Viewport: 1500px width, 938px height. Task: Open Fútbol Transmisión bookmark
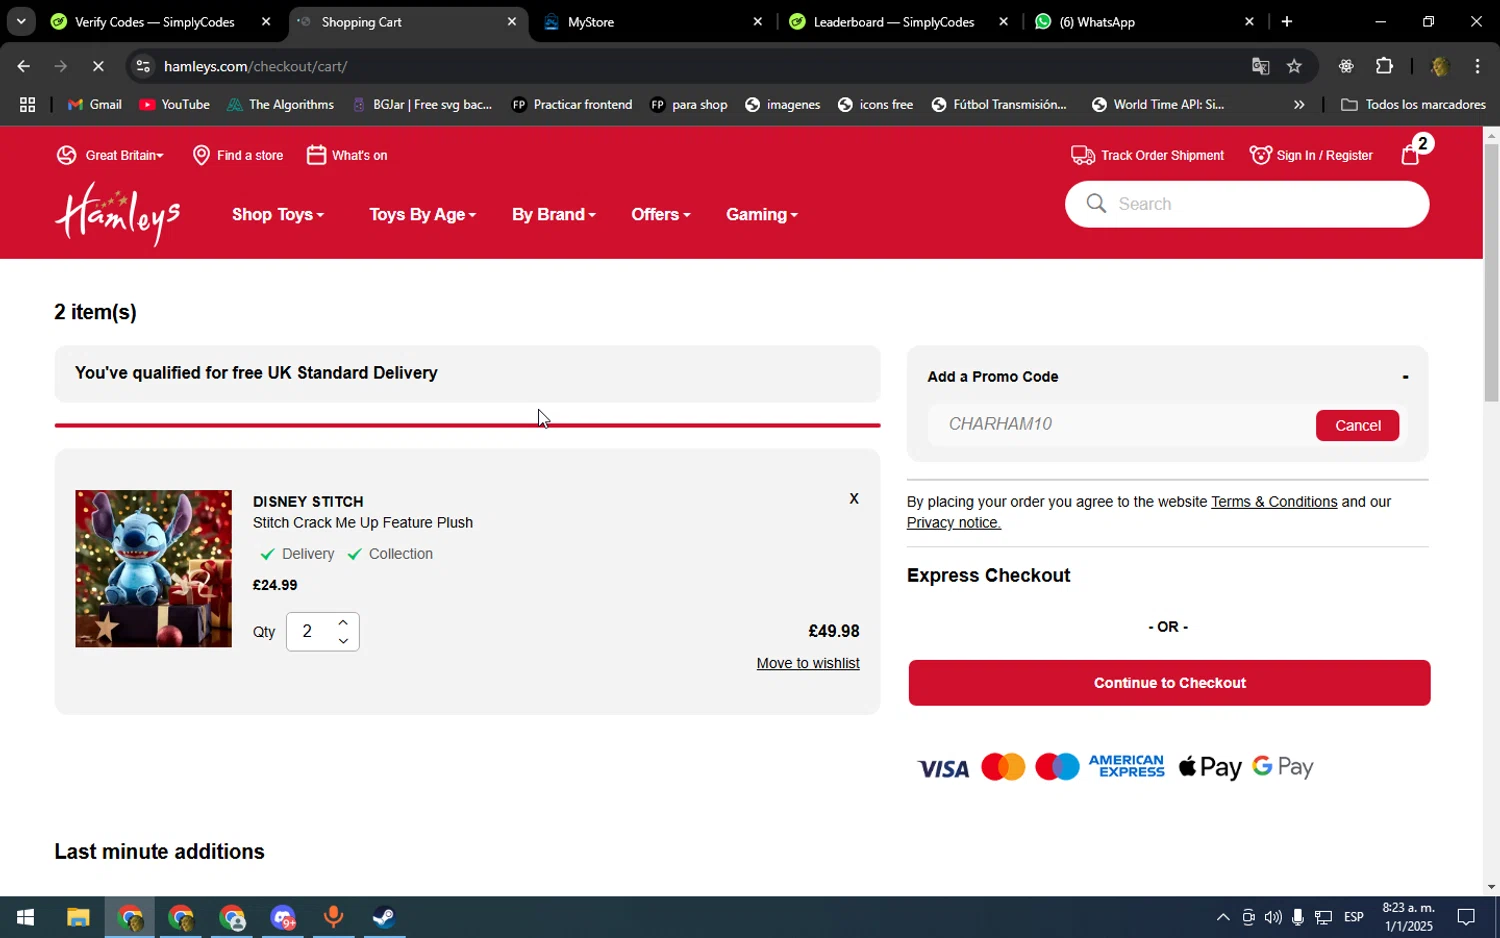[x=999, y=104]
